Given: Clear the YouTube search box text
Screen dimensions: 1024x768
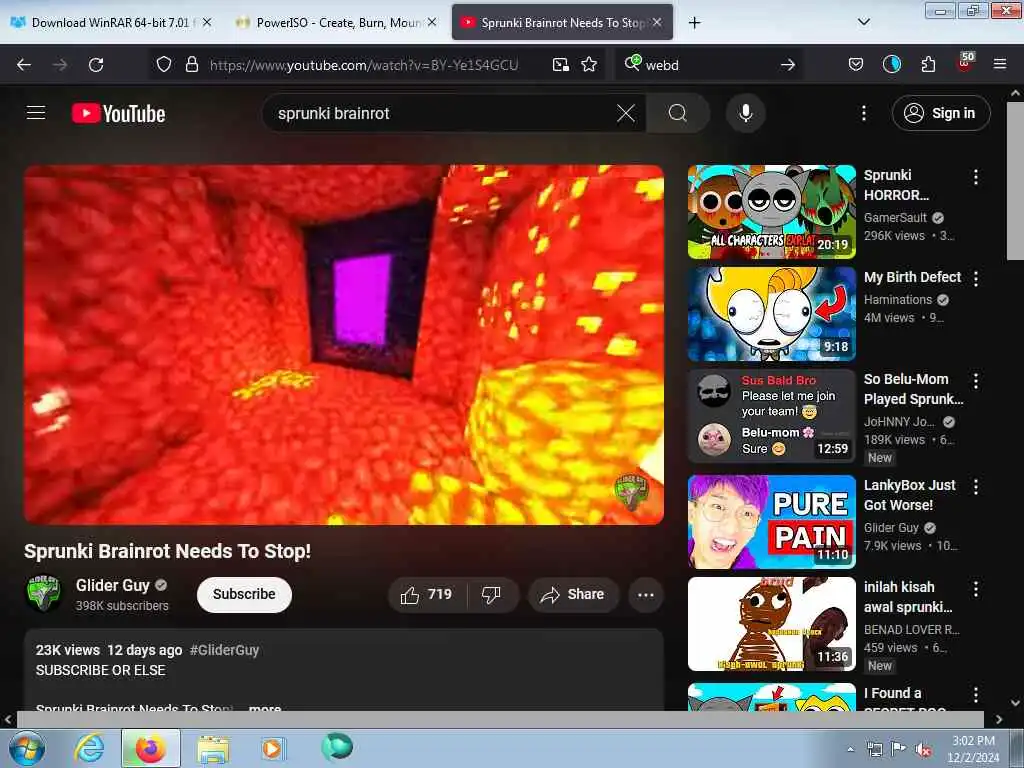Looking at the screenshot, I should (x=626, y=113).
